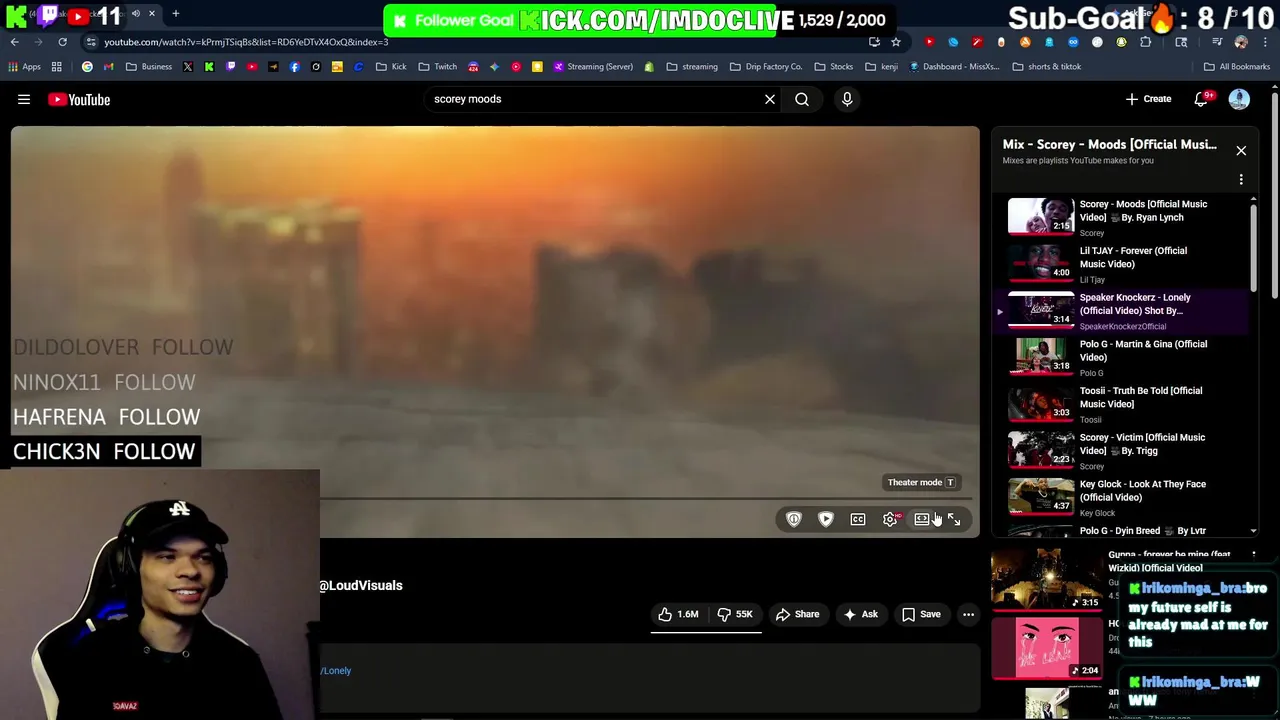Open the Business bookmarks folder
Image resolution: width=1280 pixels, height=720 pixels.
[x=149, y=67]
